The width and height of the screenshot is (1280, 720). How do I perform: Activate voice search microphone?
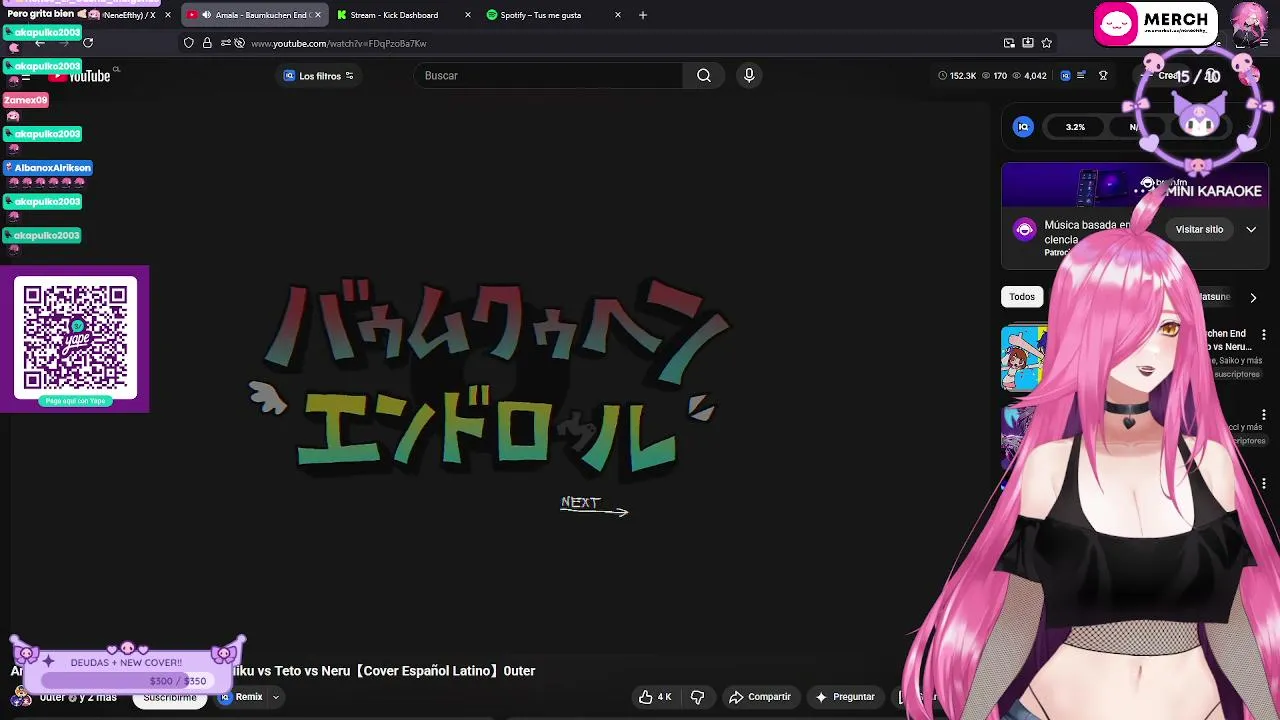[749, 76]
